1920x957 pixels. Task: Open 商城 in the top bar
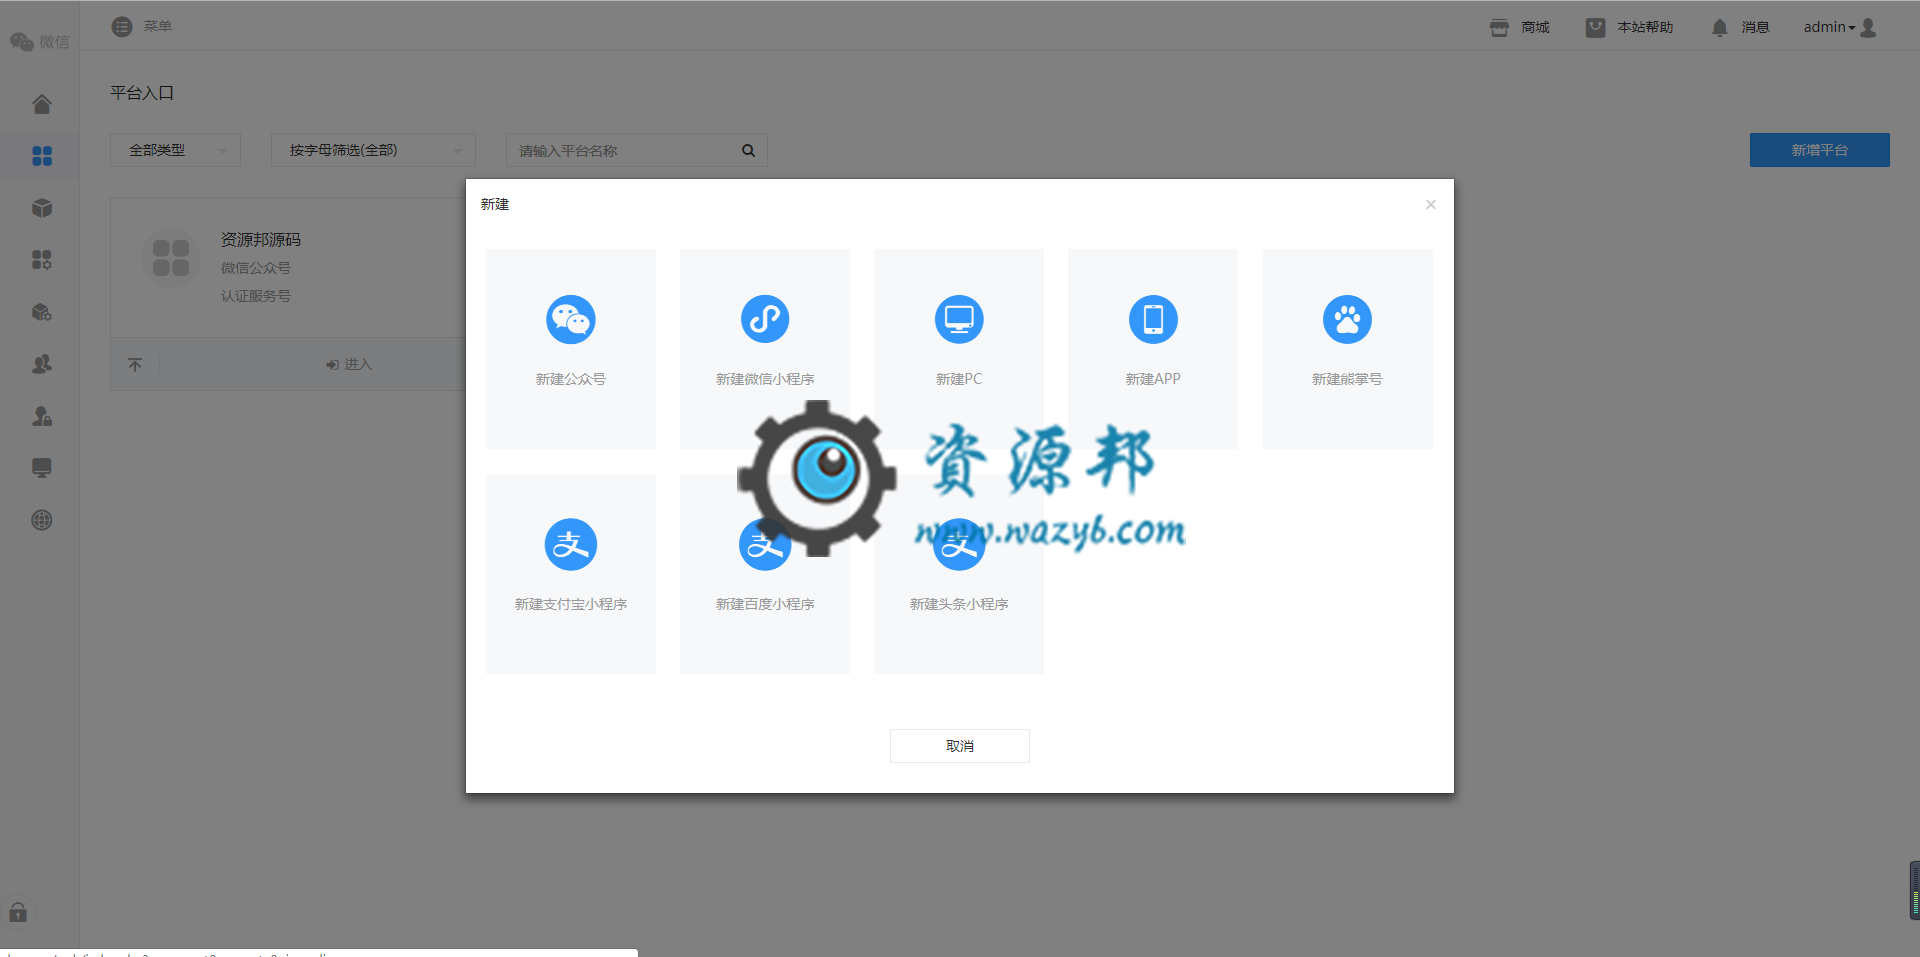point(1520,27)
